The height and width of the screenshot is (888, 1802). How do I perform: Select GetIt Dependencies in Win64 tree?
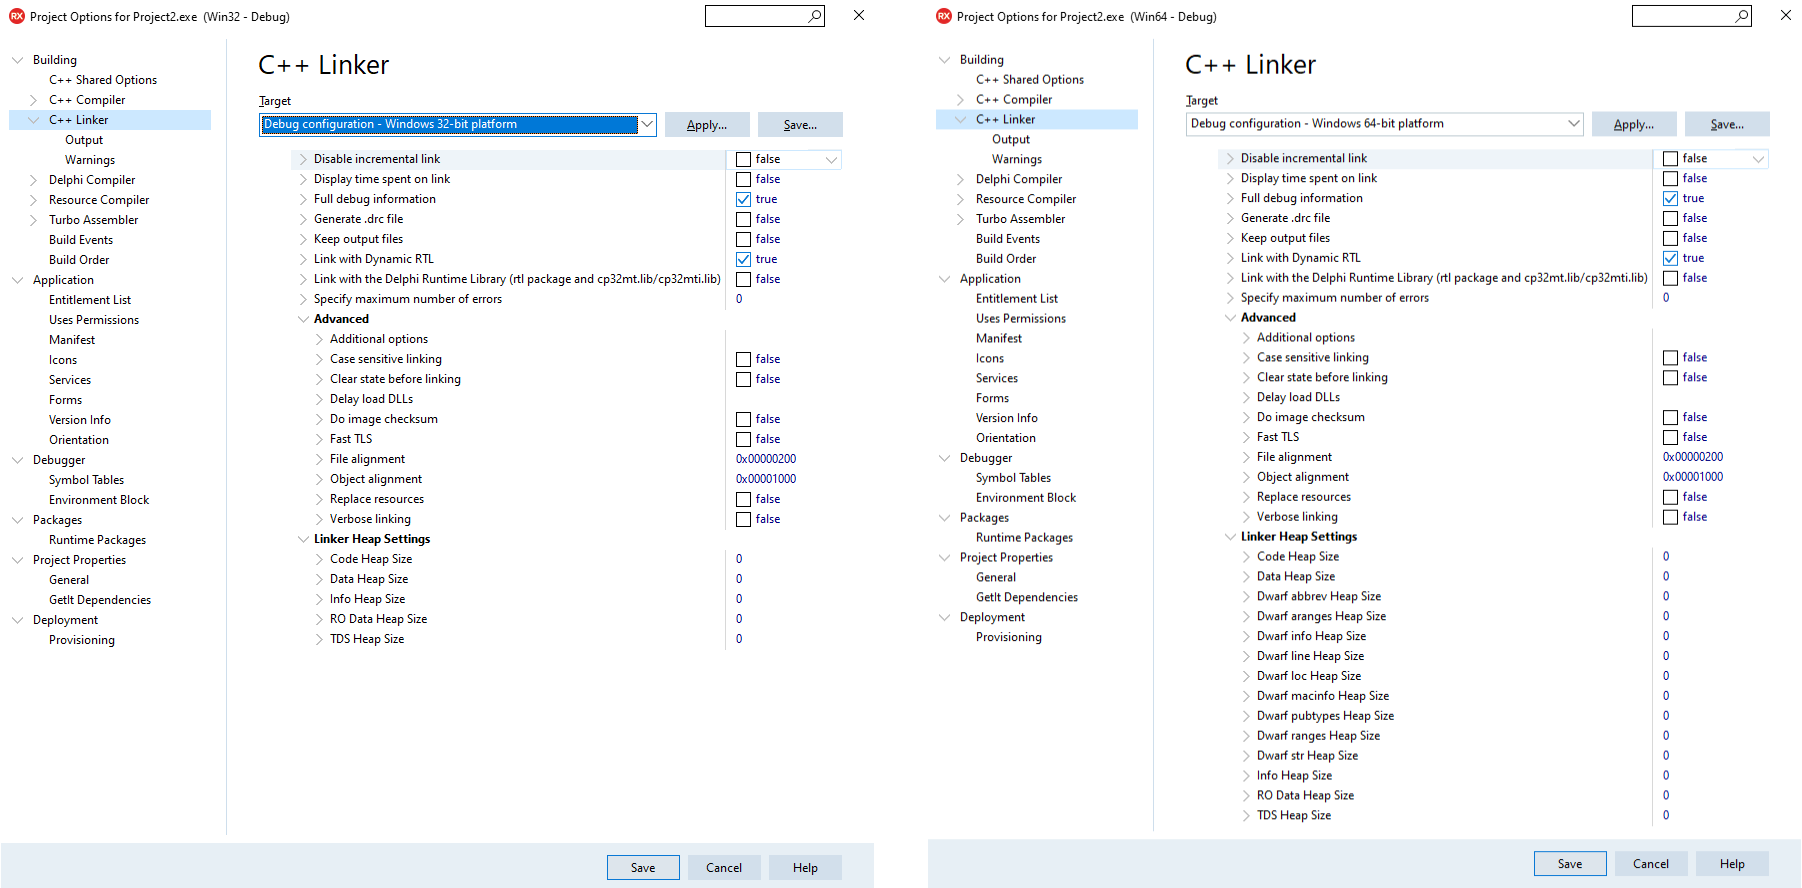coord(1027,597)
